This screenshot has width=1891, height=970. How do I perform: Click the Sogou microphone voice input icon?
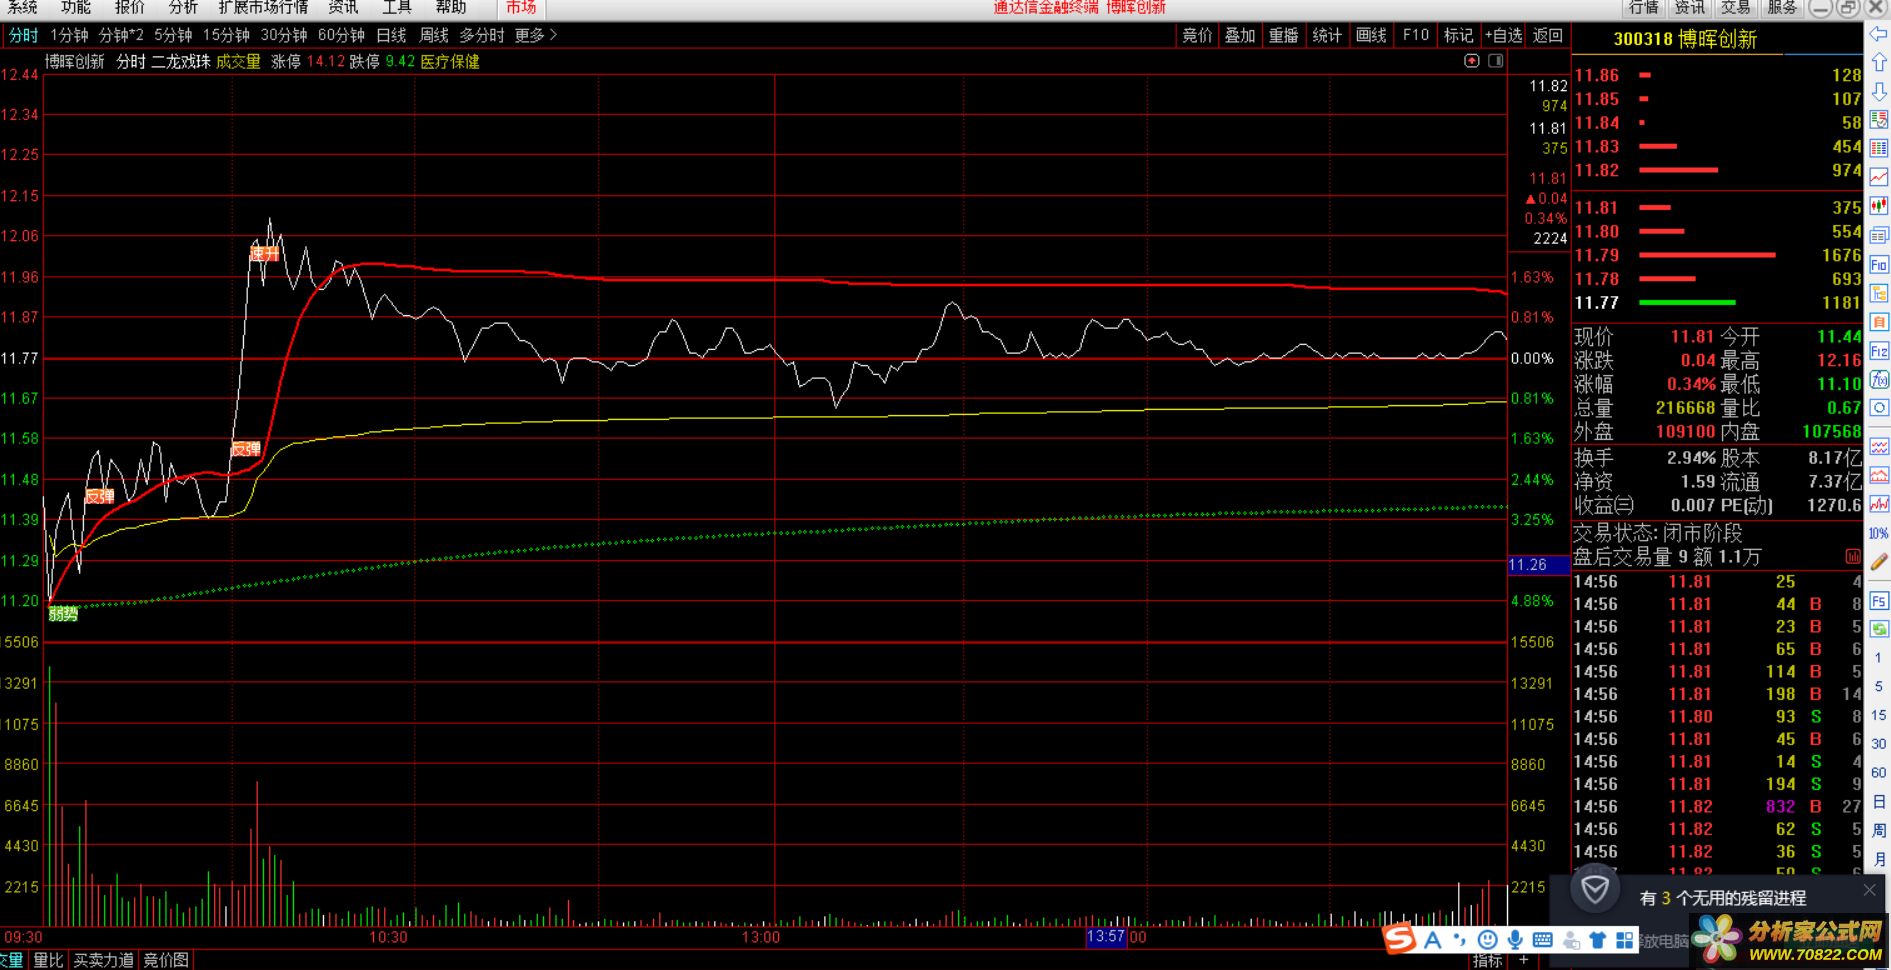[x=1515, y=939]
